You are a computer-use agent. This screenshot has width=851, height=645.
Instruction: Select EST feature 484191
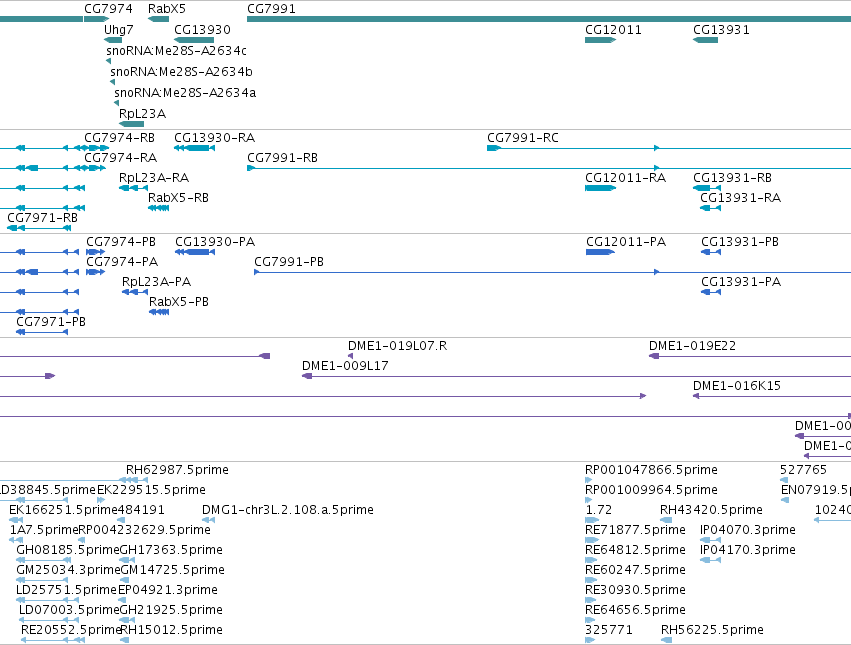tap(141, 510)
